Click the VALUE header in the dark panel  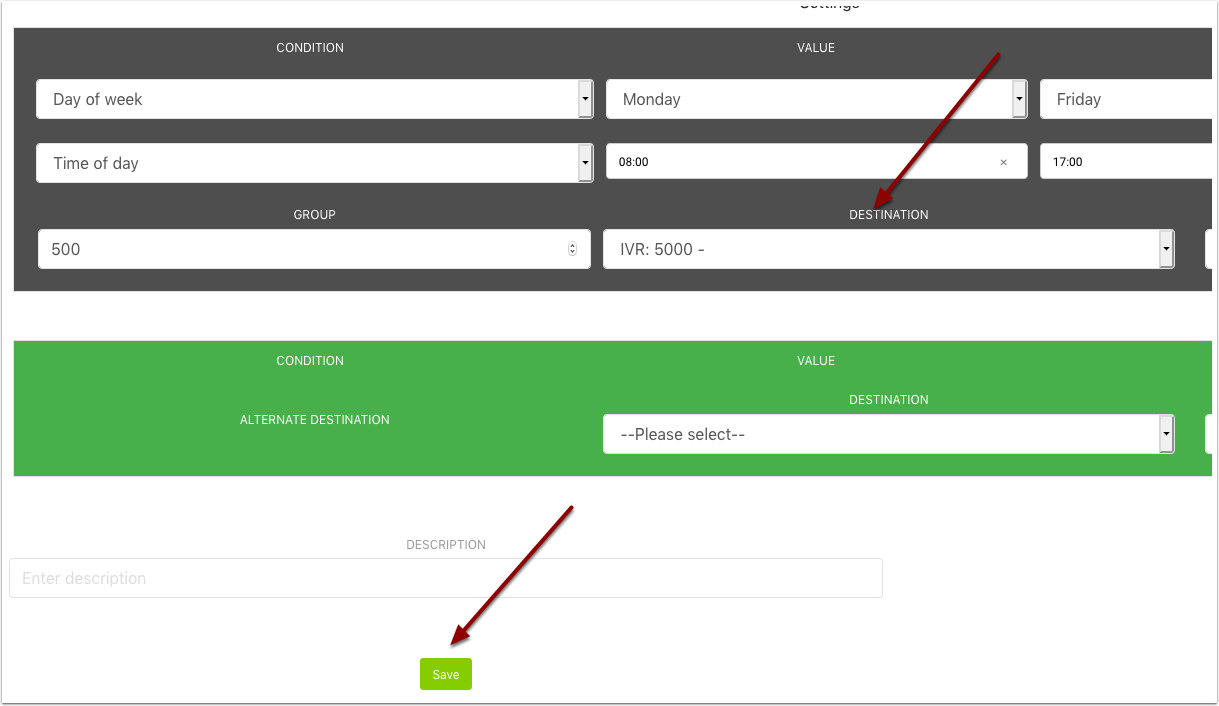(816, 48)
